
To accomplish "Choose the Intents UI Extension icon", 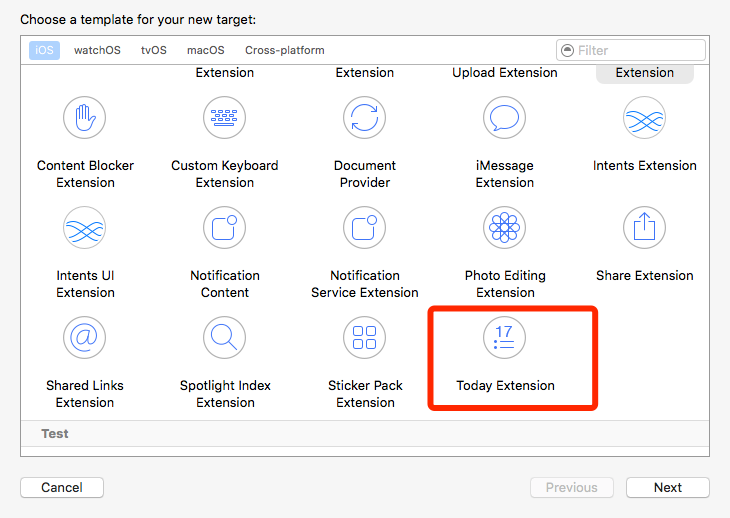I will (85, 228).
